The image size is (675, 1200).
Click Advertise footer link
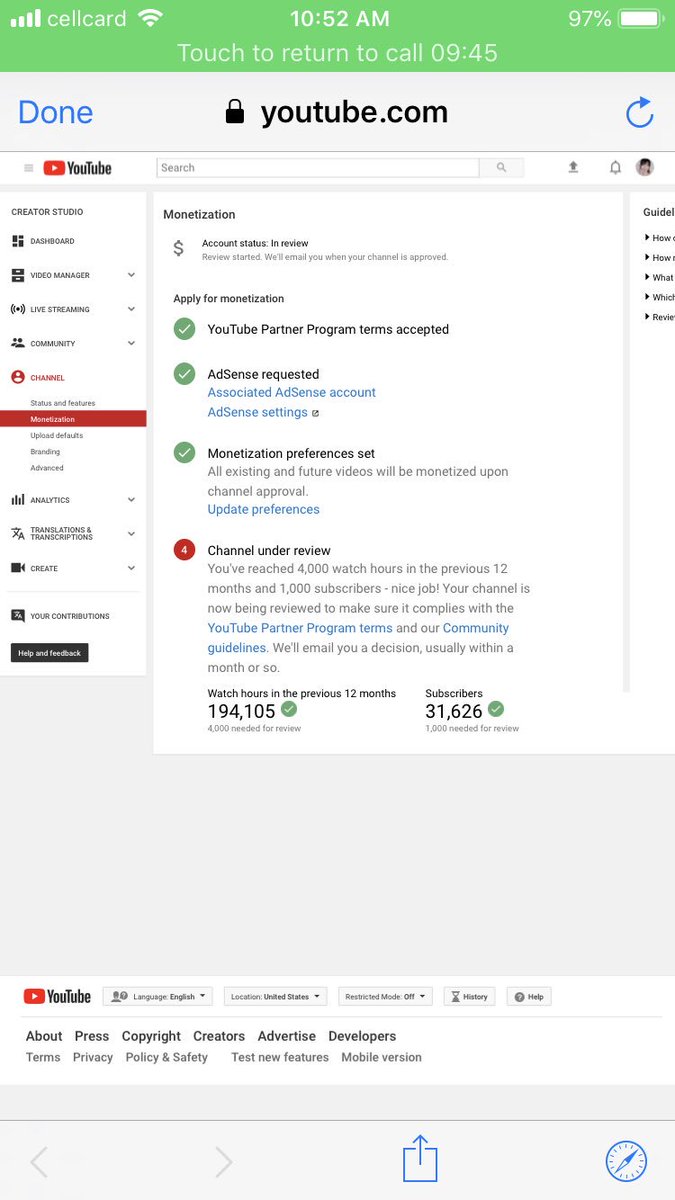287,1036
